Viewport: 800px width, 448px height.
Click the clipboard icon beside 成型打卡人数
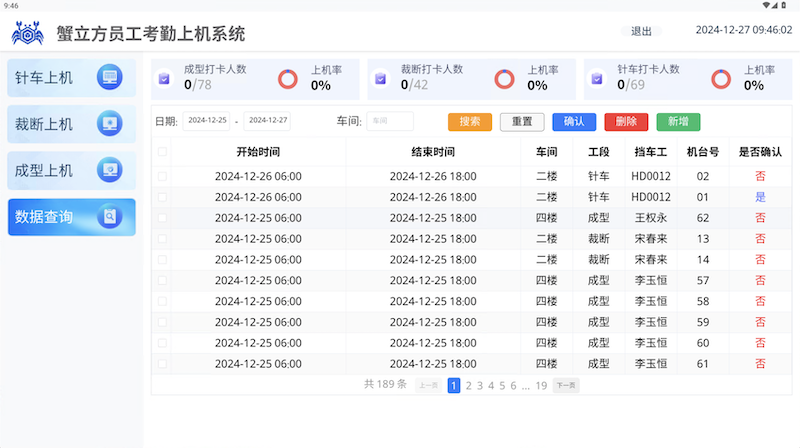pos(164,79)
